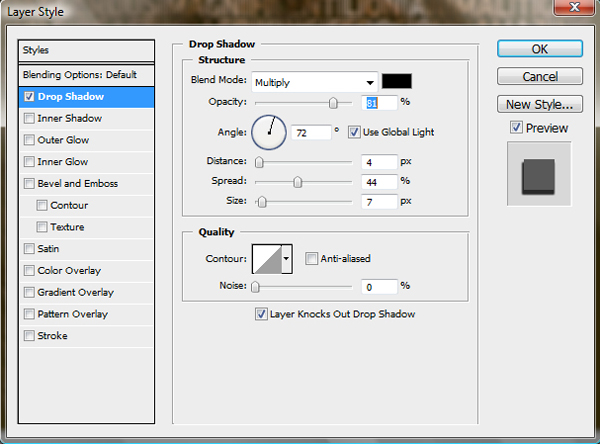Click the OK button
The height and width of the screenshot is (444, 600).
(540, 49)
